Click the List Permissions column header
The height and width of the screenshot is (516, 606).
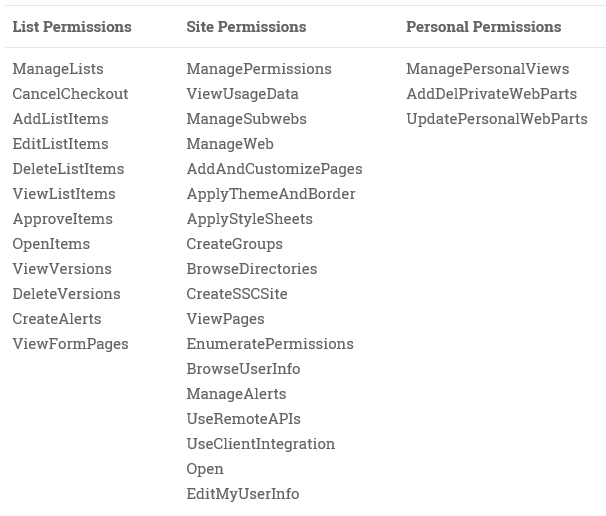pos(72,27)
